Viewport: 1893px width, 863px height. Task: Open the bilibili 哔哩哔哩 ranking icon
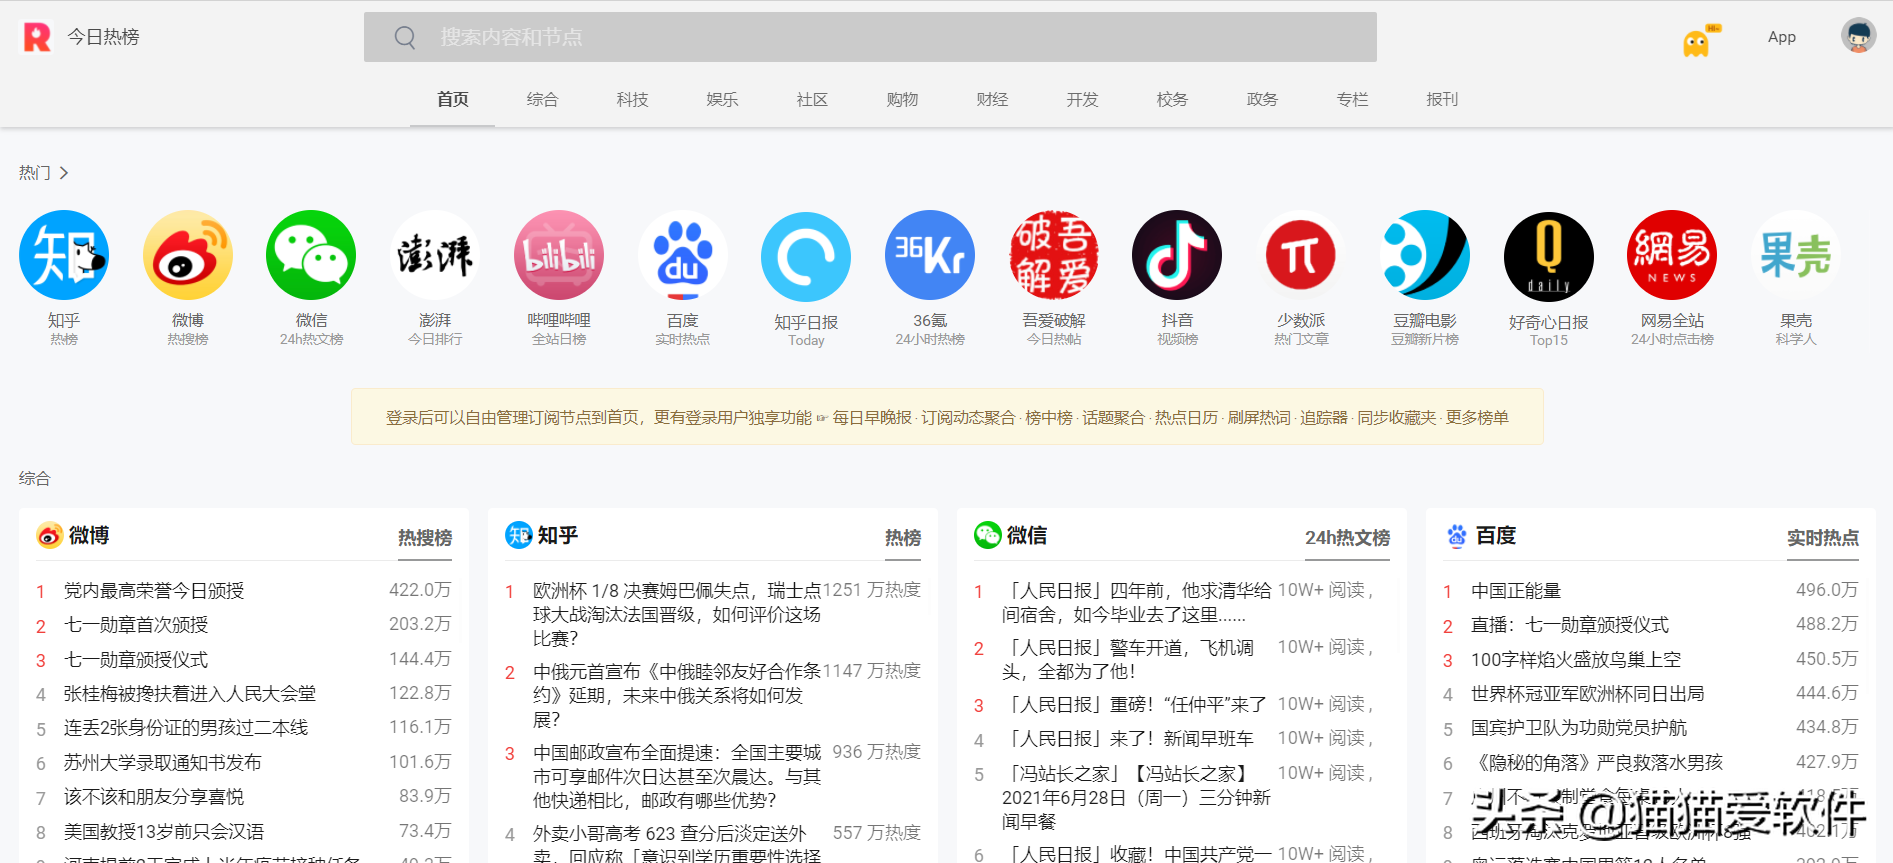[559, 255]
